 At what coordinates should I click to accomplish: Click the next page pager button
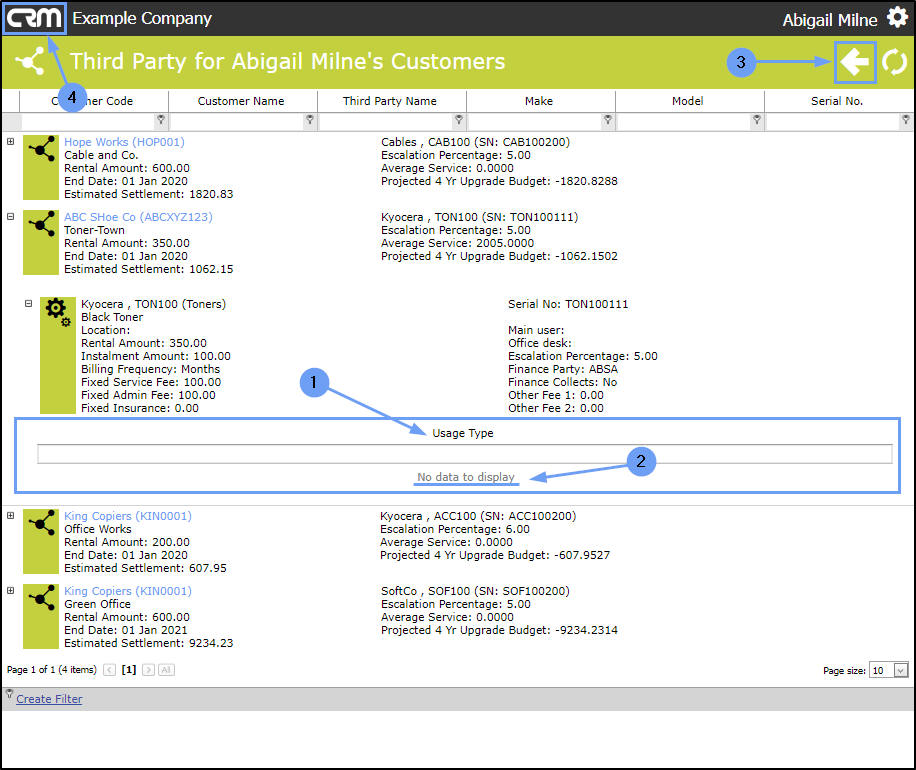[148, 670]
